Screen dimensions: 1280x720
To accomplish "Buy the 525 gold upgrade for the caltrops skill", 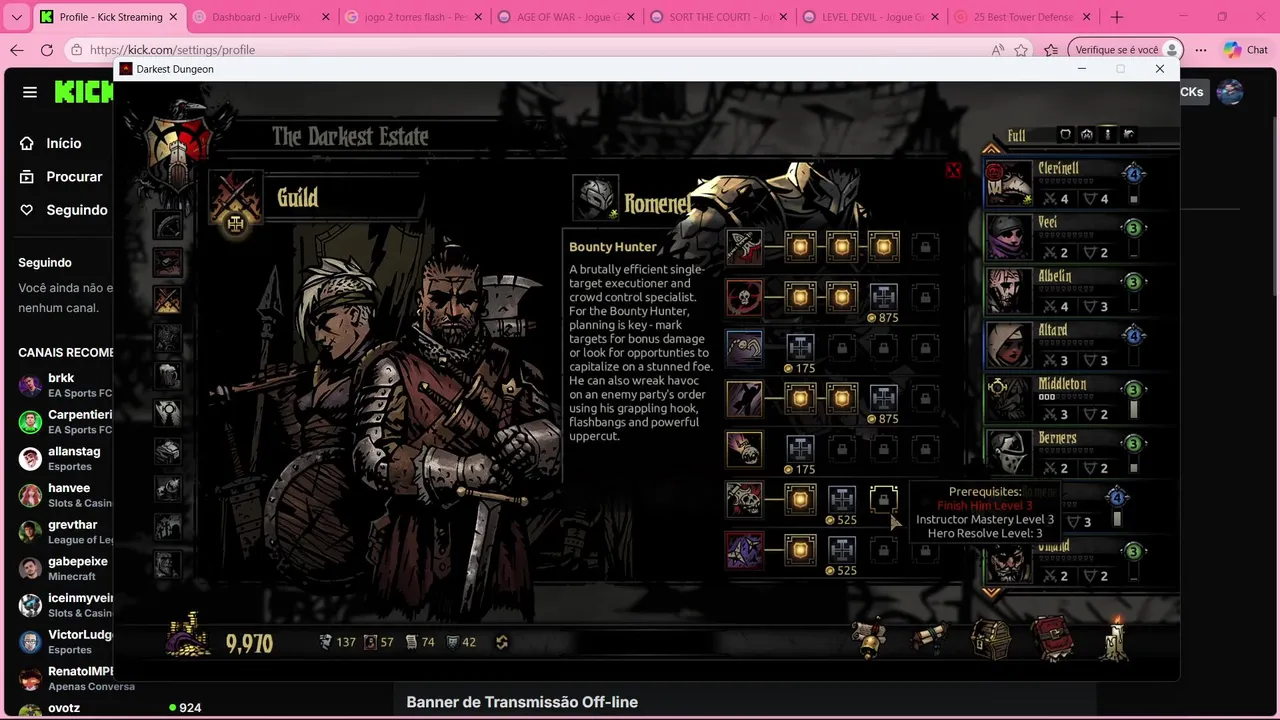I will [x=842, y=550].
